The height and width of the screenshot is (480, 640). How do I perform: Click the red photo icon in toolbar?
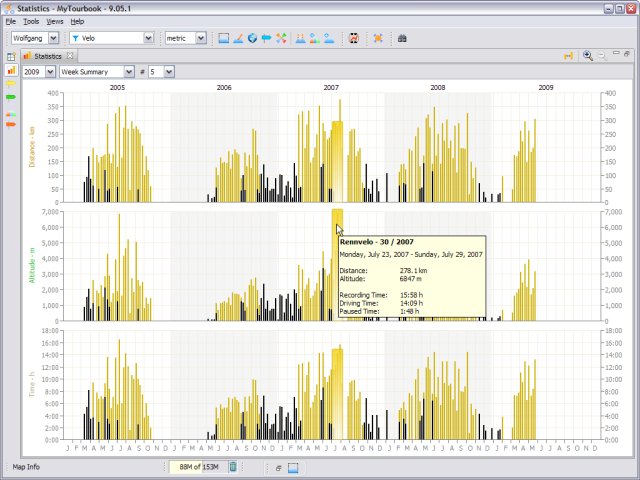tap(353, 38)
